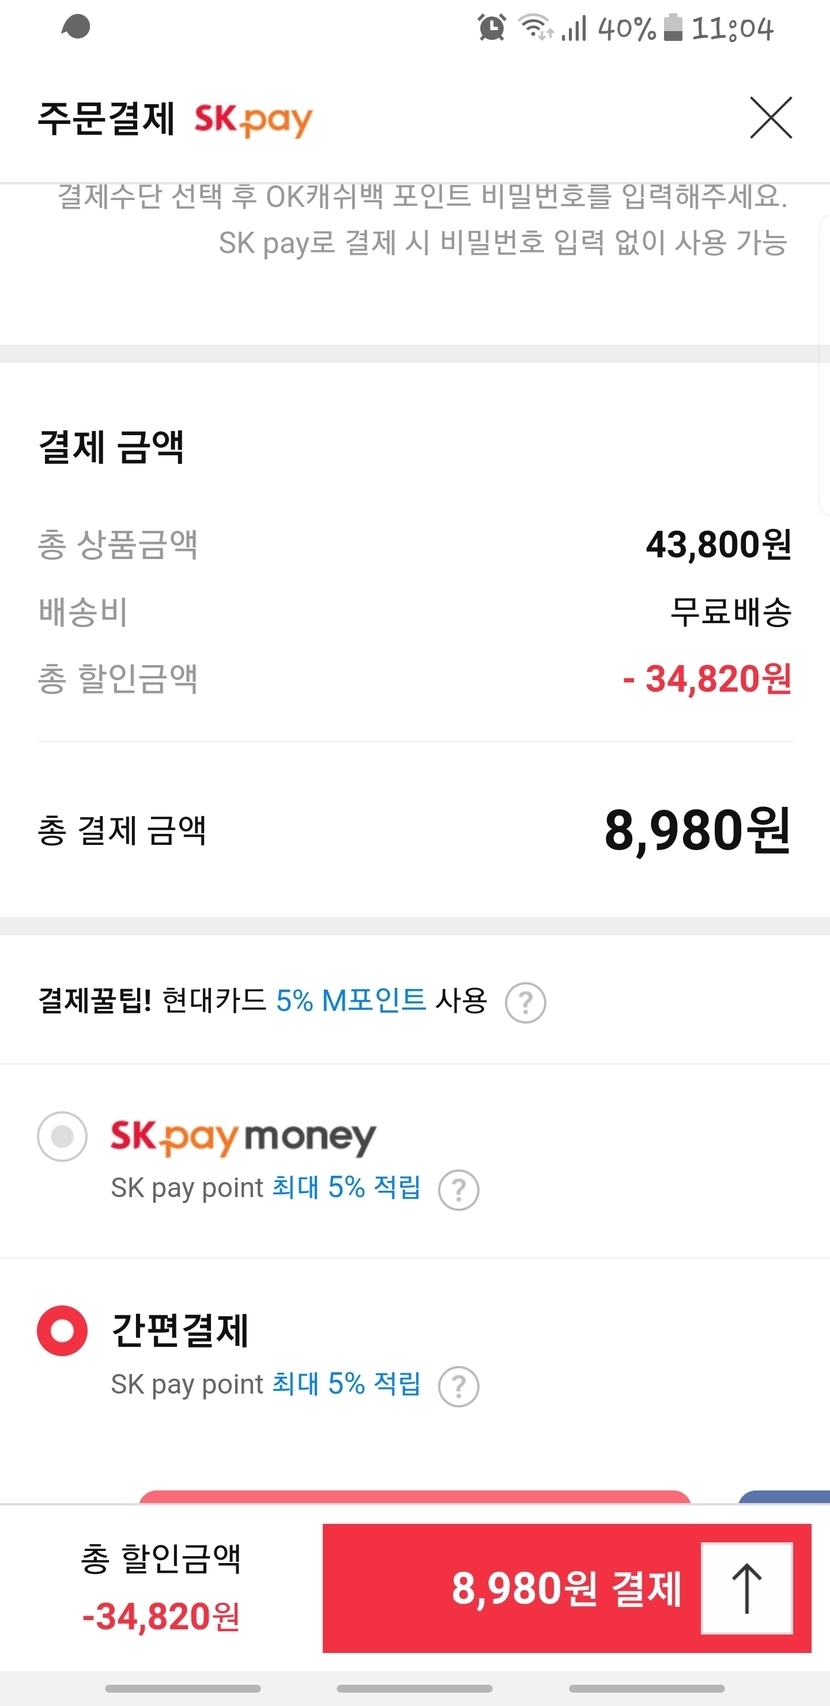Tap the 간편결제 option label
Screen dimensions: 830x1706
click(x=180, y=1330)
